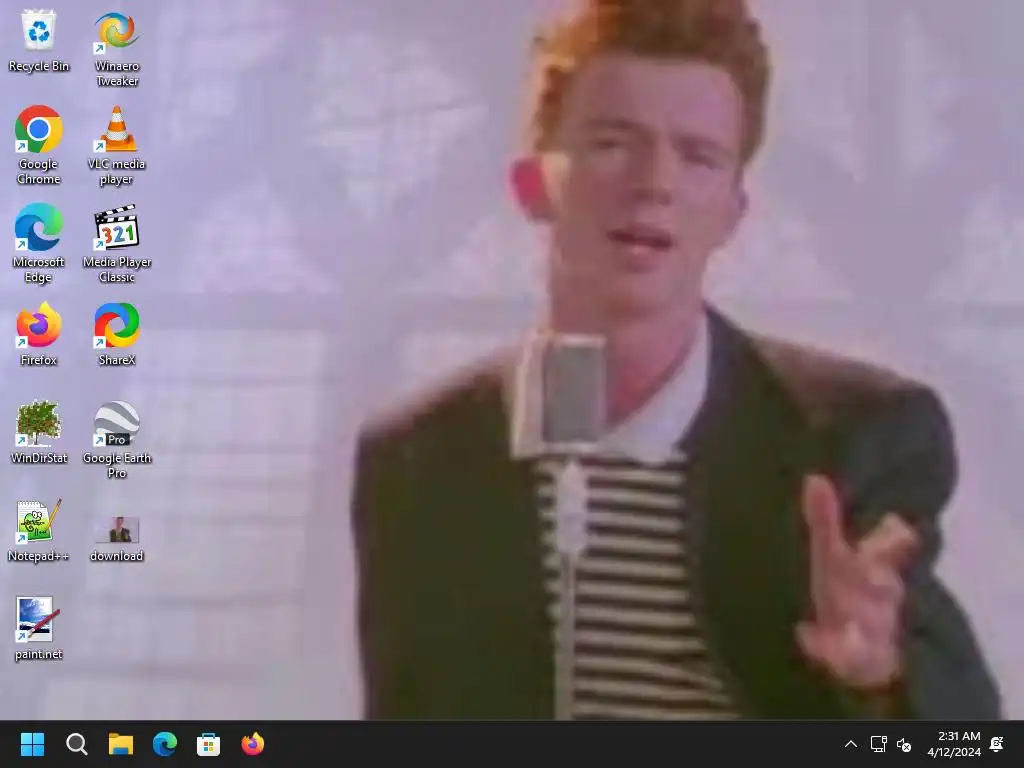Image resolution: width=1024 pixels, height=768 pixels.
Task: Select the WinDirStat desktop shortcut
Action: click(x=39, y=432)
